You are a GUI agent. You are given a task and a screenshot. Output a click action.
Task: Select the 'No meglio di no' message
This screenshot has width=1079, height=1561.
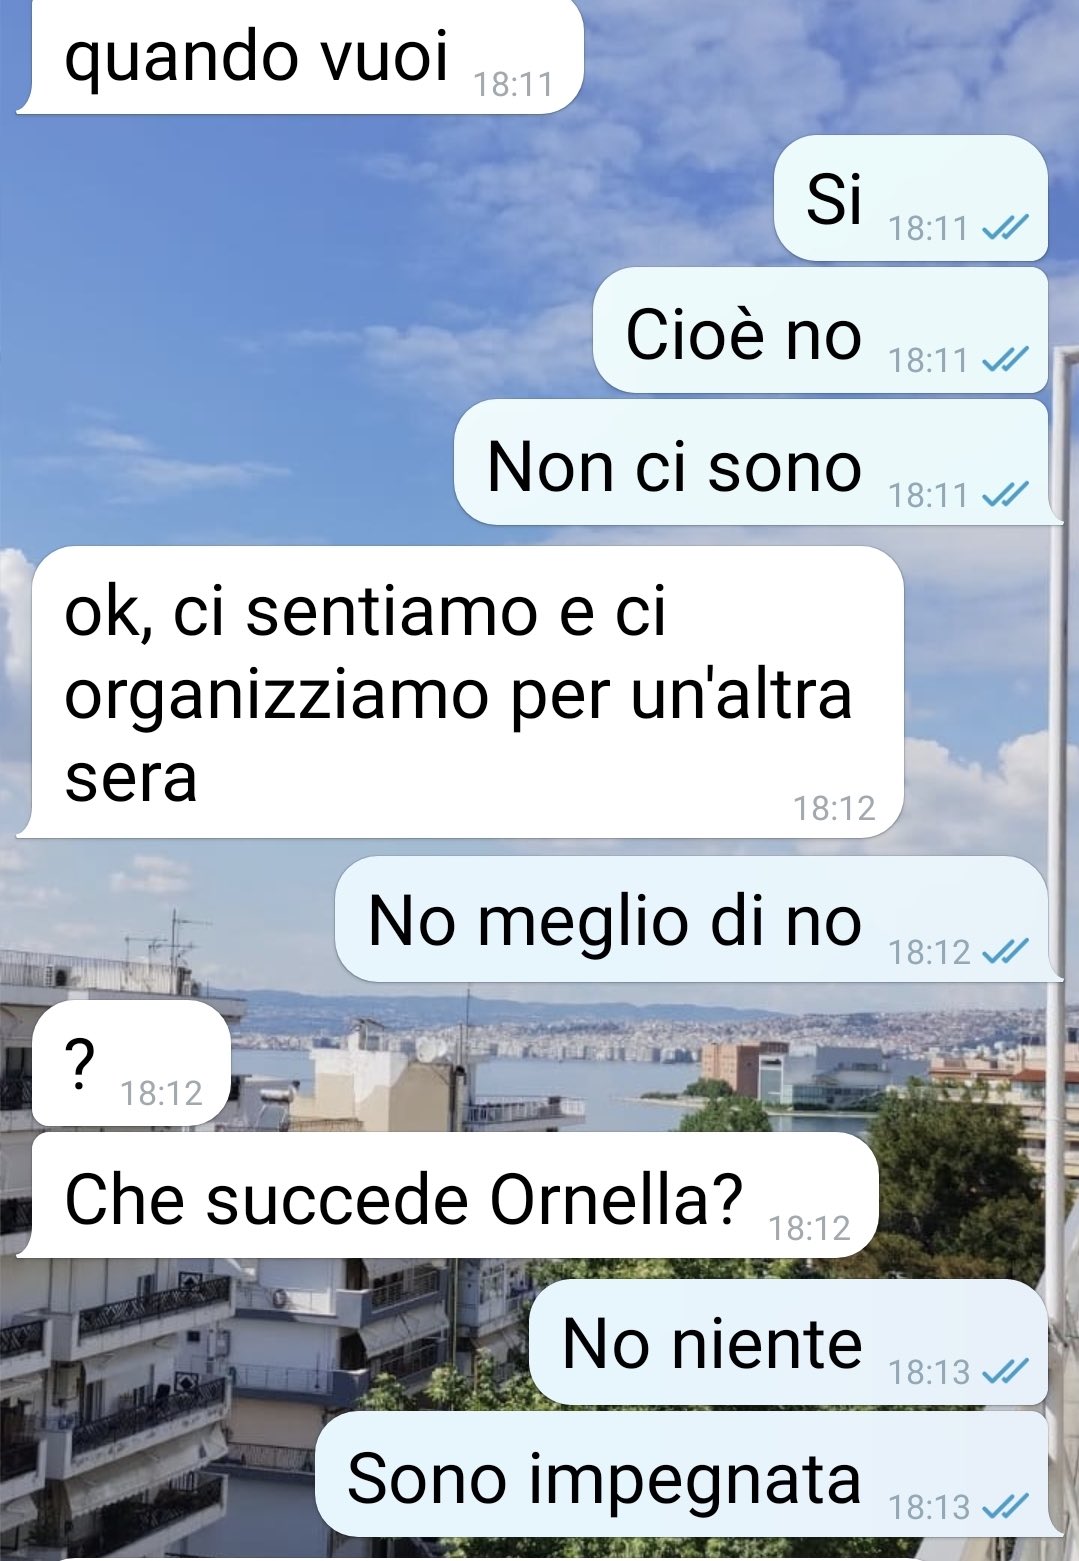pyautogui.click(x=695, y=919)
